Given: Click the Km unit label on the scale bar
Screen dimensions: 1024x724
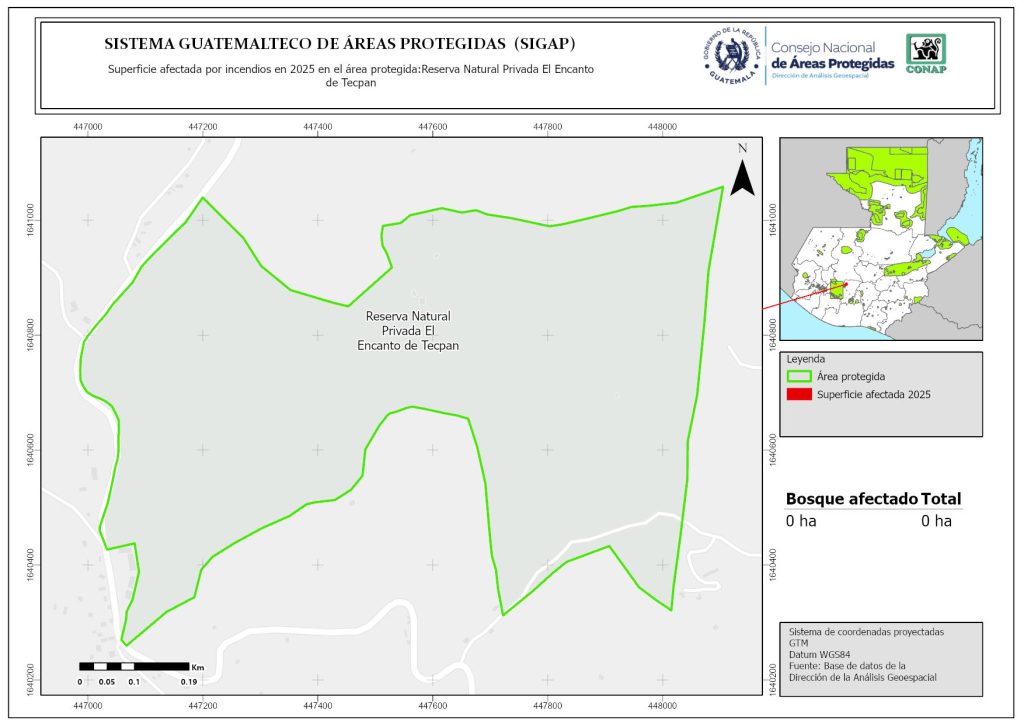Looking at the screenshot, I should pos(198,666).
